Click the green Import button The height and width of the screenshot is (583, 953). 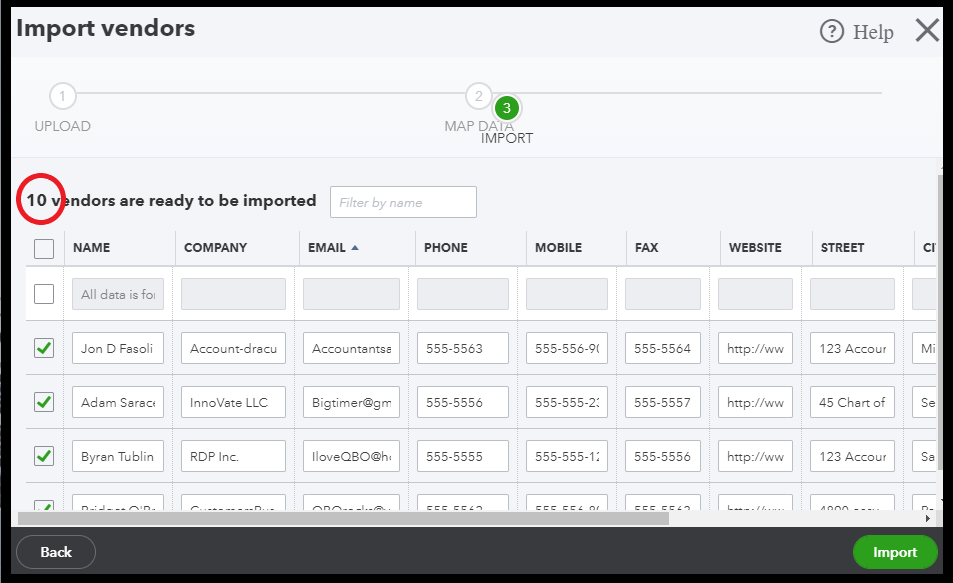click(x=894, y=551)
